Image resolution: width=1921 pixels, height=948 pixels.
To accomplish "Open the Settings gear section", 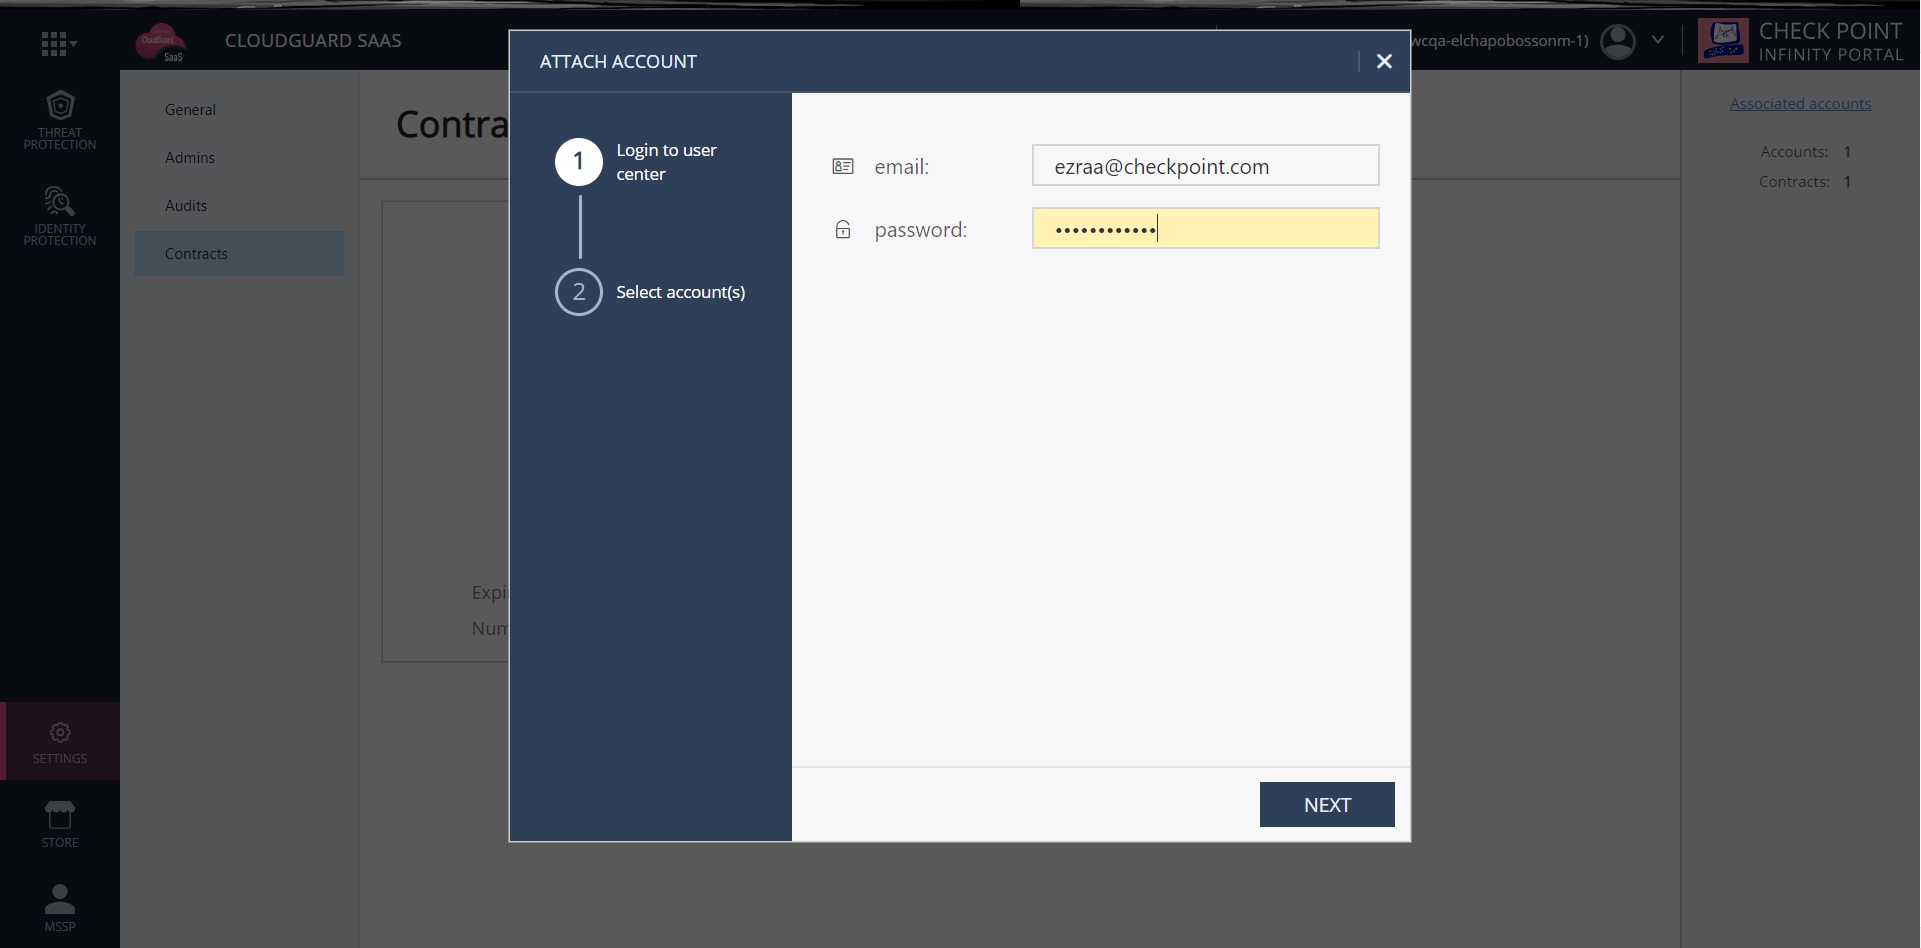I will 60,742.
